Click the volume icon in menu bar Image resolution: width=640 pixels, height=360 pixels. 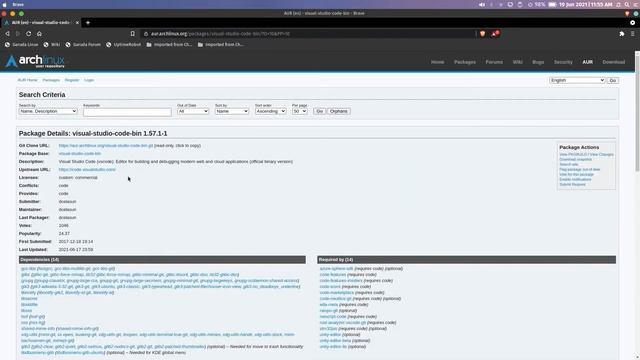(482, 4)
